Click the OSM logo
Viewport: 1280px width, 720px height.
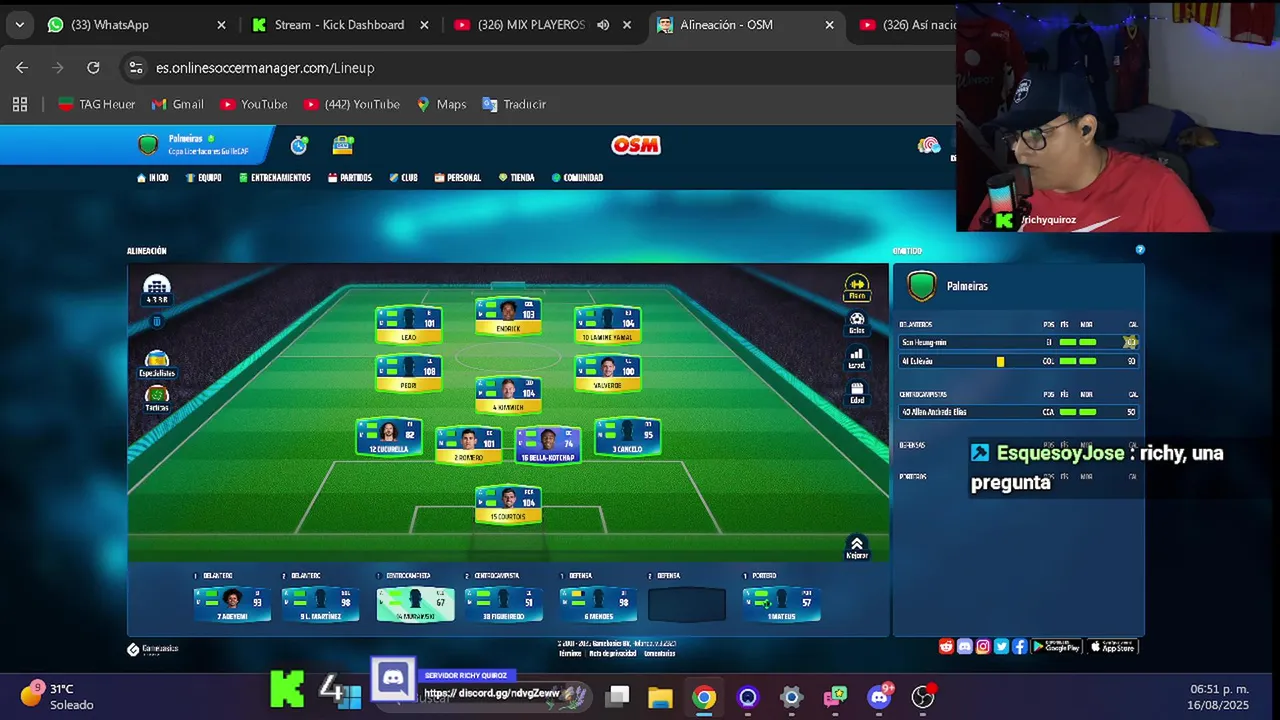point(636,146)
